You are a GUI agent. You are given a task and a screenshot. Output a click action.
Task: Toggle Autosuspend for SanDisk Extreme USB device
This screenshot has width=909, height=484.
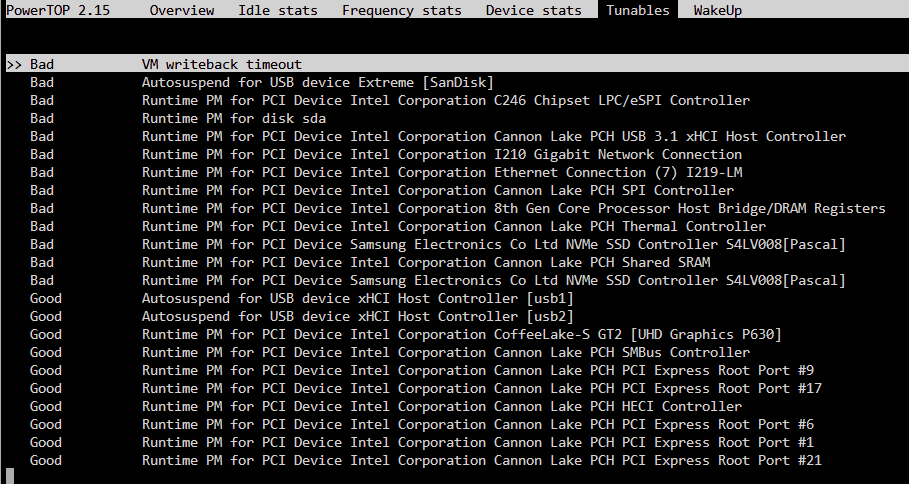[x=317, y=82]
